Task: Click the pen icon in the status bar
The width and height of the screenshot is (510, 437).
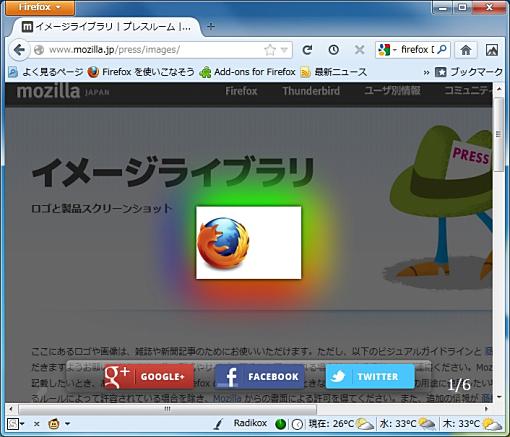Action: pyautogui.click(x=219, y=424)
